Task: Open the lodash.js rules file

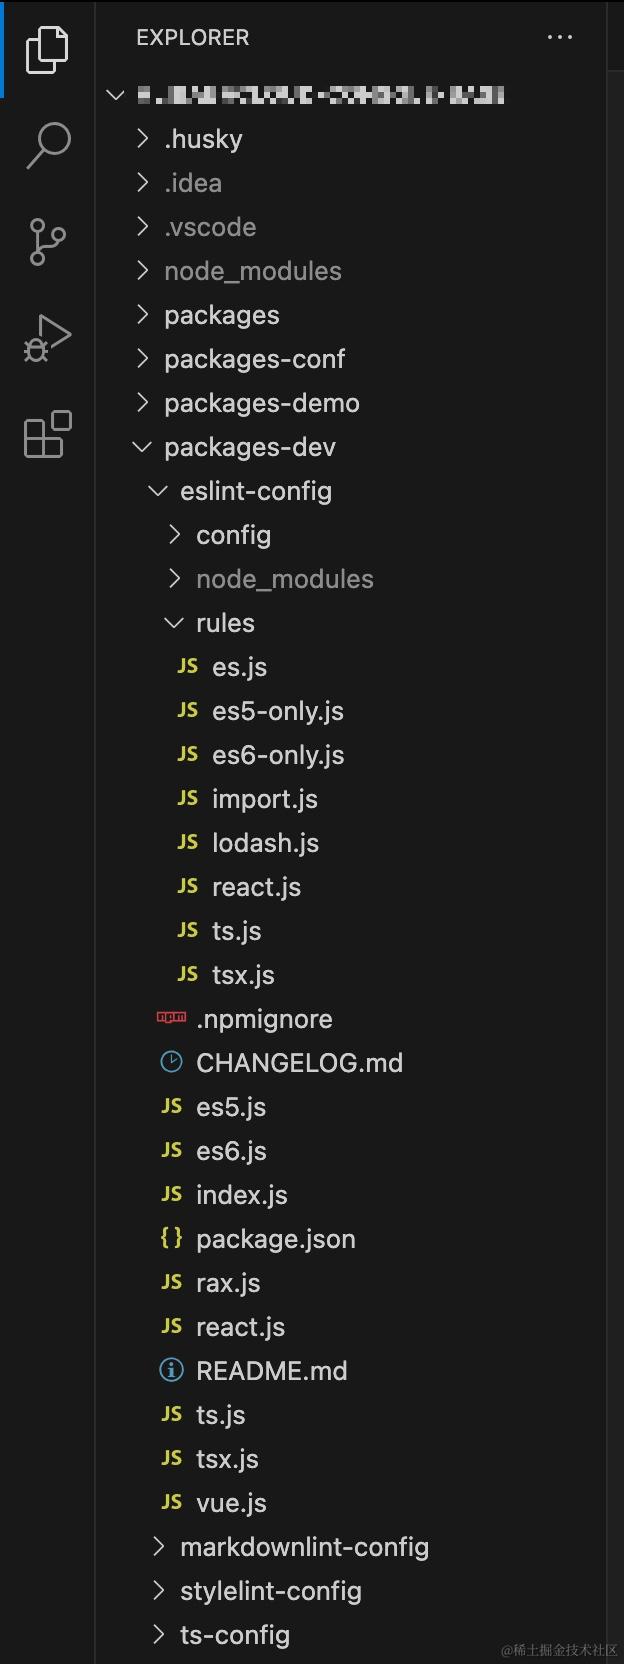Action: click(x=265, y=843)
